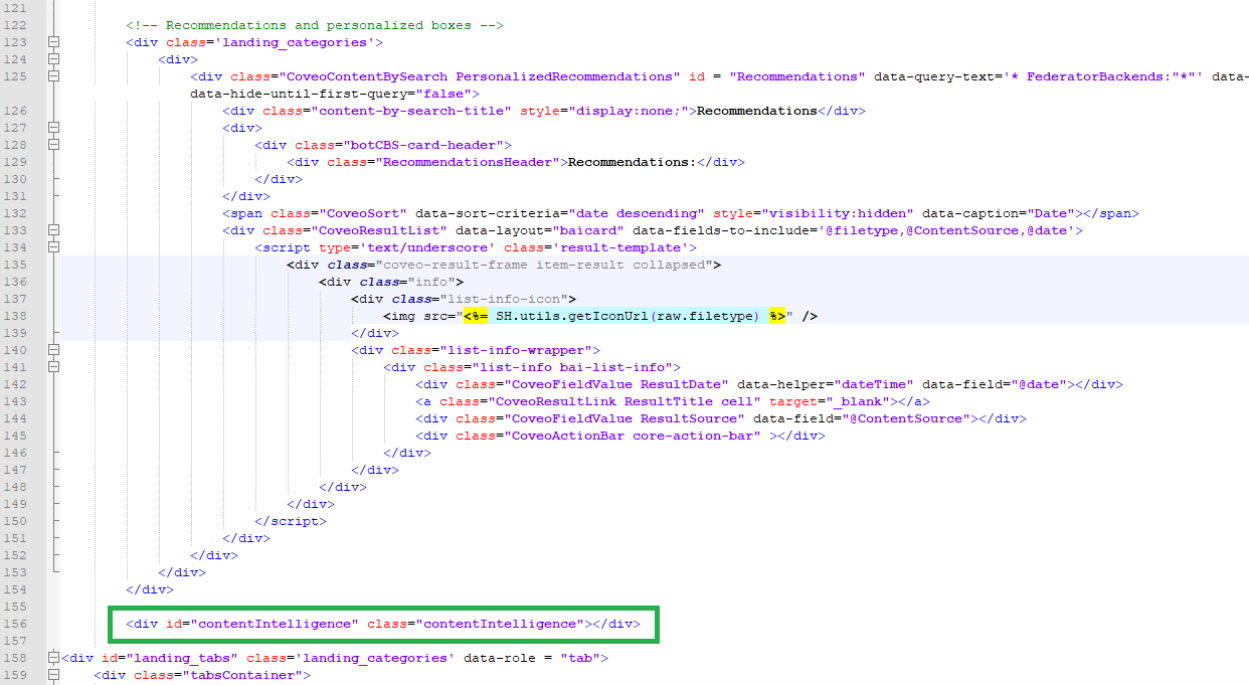The image size is (1249, 685).
Task: Collapse the fold marker on line 125
Action: tap(53, 76)
